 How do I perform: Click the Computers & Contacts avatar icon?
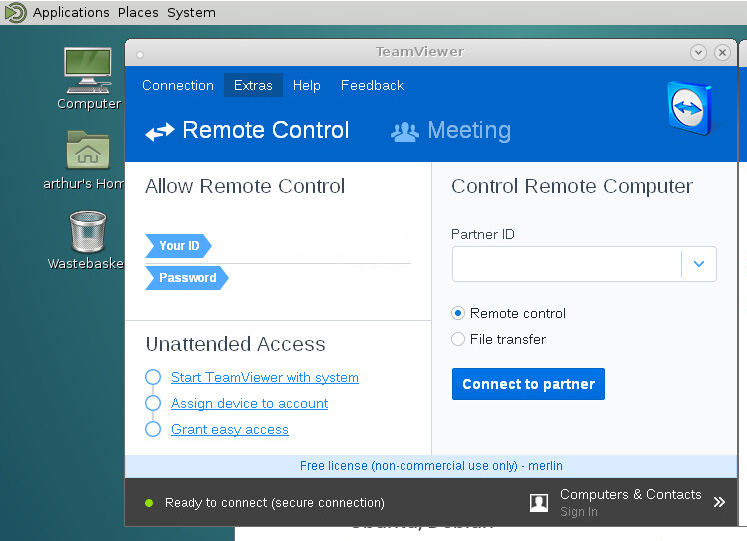(539, 502)
